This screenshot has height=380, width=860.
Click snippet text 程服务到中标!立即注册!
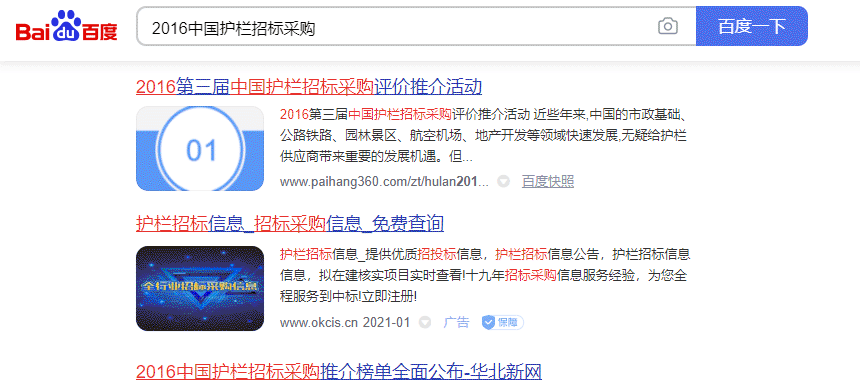[x=348, y=297]
